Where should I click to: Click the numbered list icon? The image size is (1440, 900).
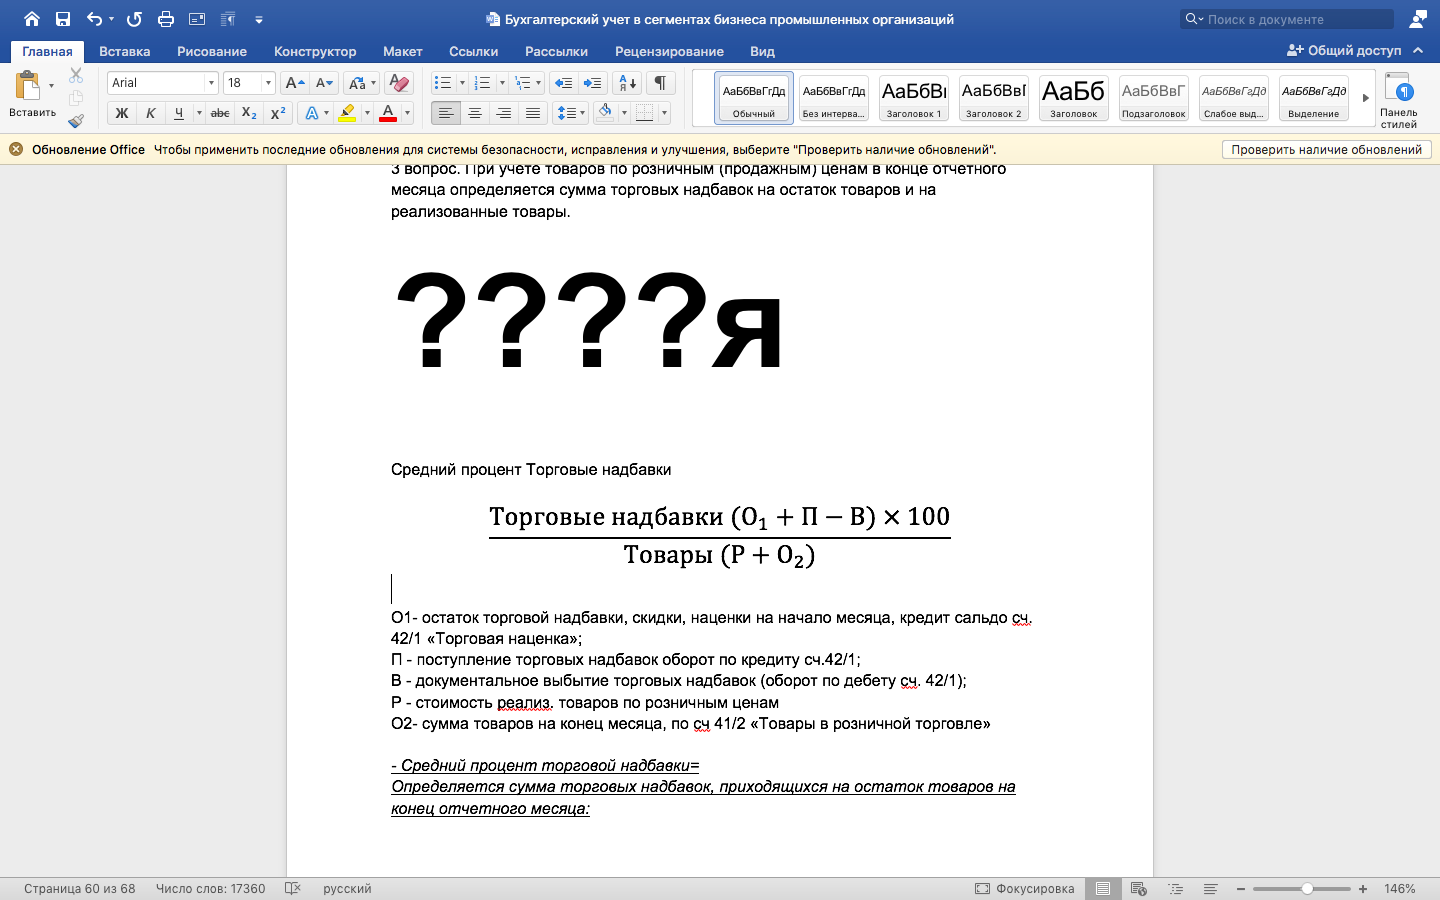(482, 83)
